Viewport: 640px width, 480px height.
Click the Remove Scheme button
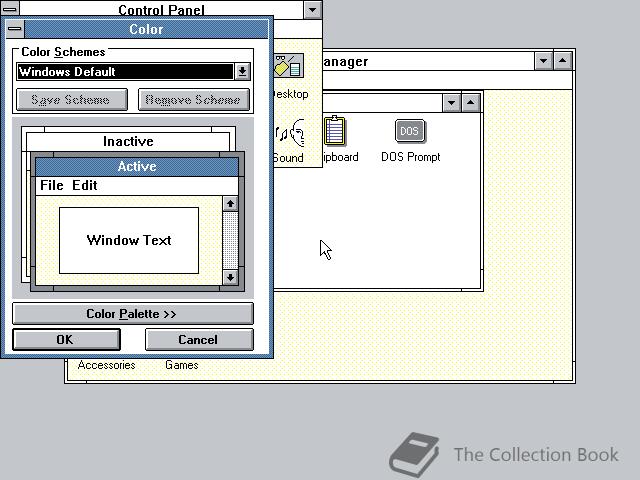coord(193,100)
